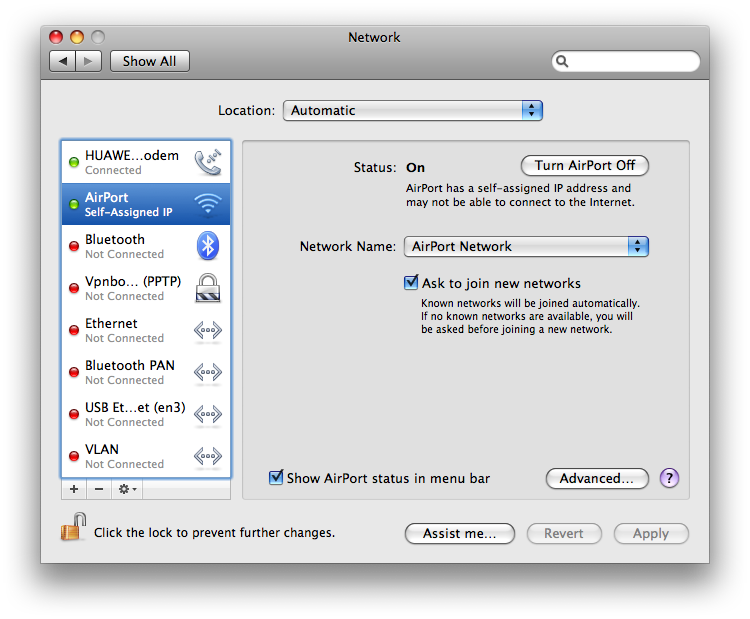Click the red status dot beside USB Et...et (en3)
Image resolution: width=750 pixels, height=619 pixels.
pyautogui.click(x=74, y=414)
